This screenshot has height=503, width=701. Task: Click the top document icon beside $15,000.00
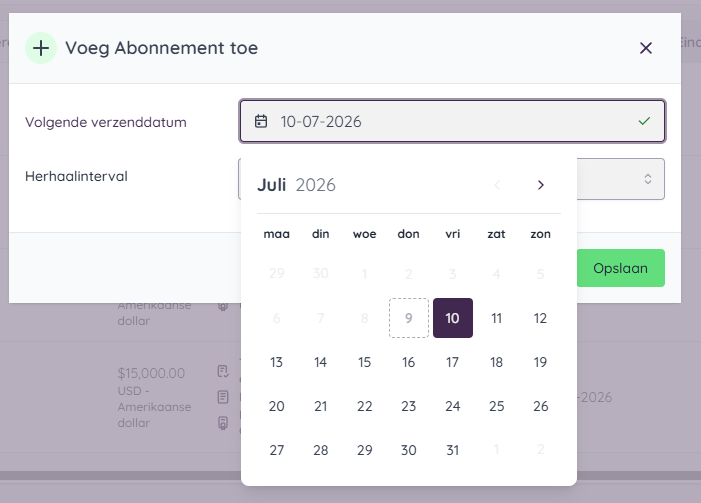click(223, 372)
